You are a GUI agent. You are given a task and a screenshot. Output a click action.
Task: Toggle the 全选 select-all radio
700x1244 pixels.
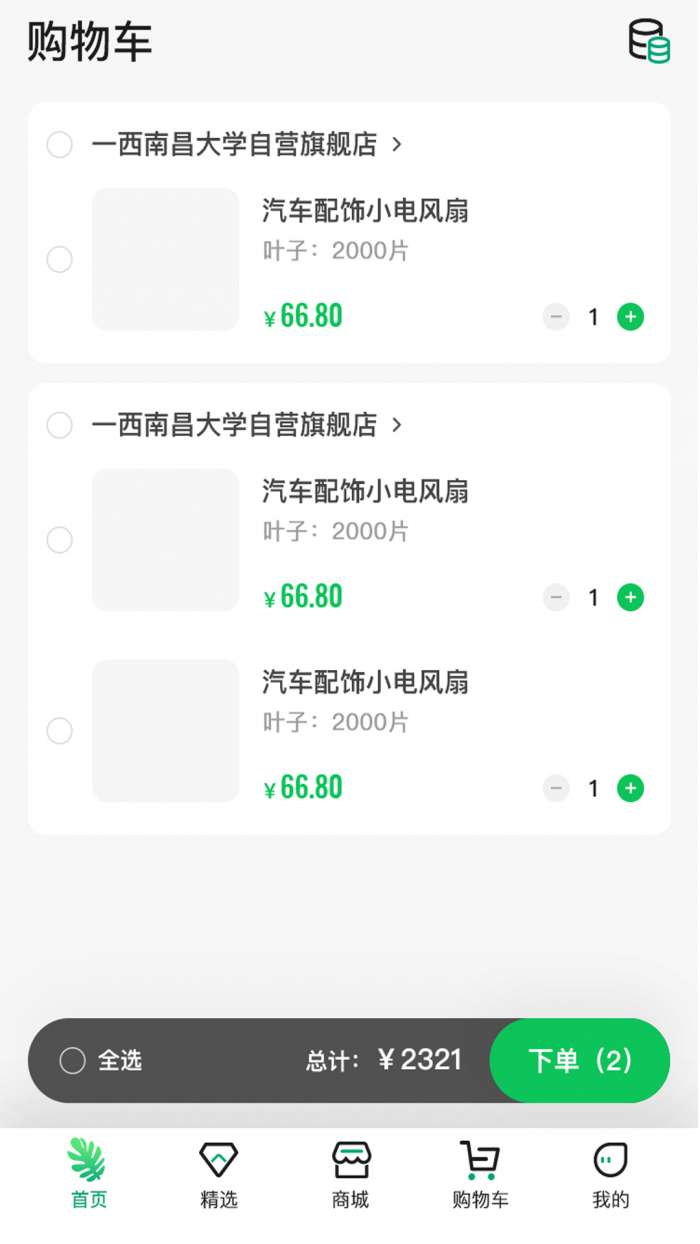[72, 1061]
